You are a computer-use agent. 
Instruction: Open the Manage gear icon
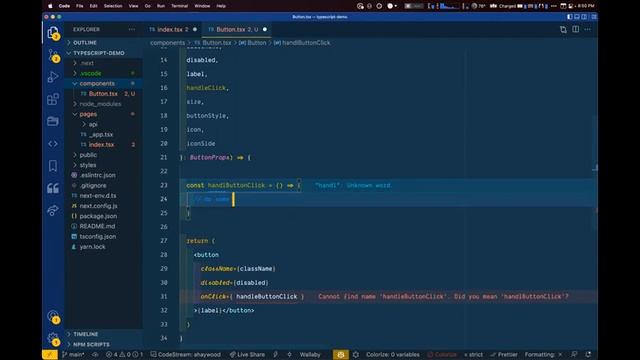point(53,338)
